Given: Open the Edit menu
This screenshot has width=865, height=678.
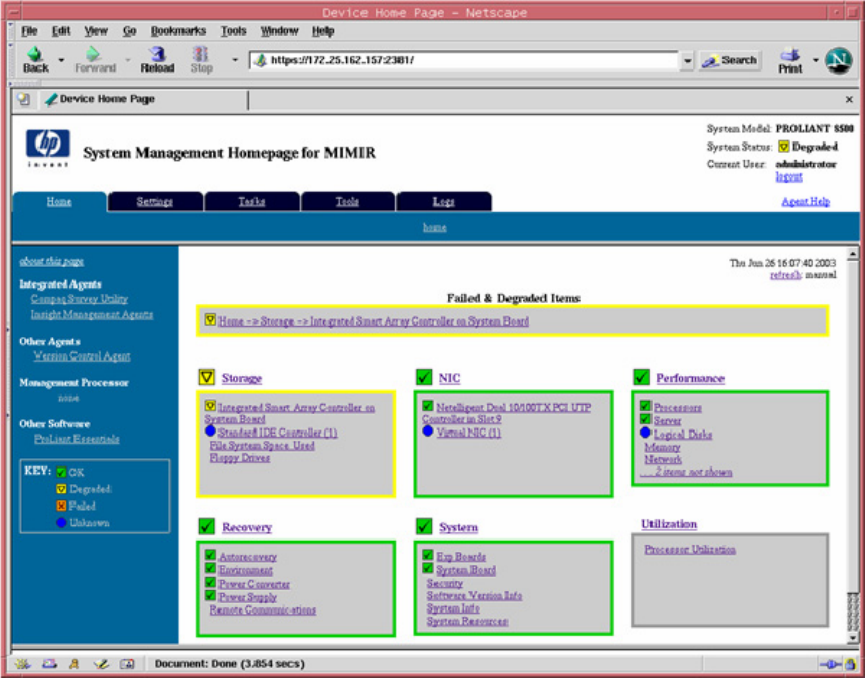Looking at the screenshot, I should pos(61,31).
